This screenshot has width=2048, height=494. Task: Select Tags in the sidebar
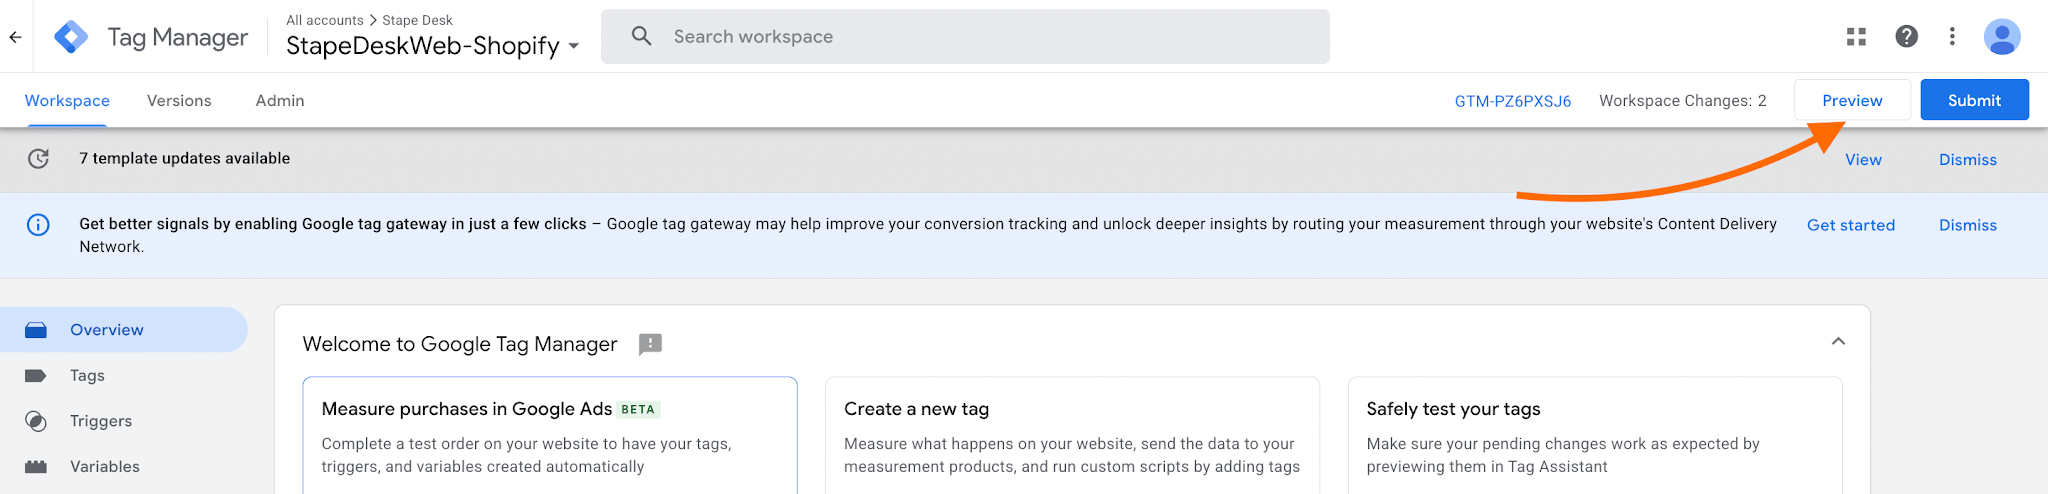click(x=124, y=376)
